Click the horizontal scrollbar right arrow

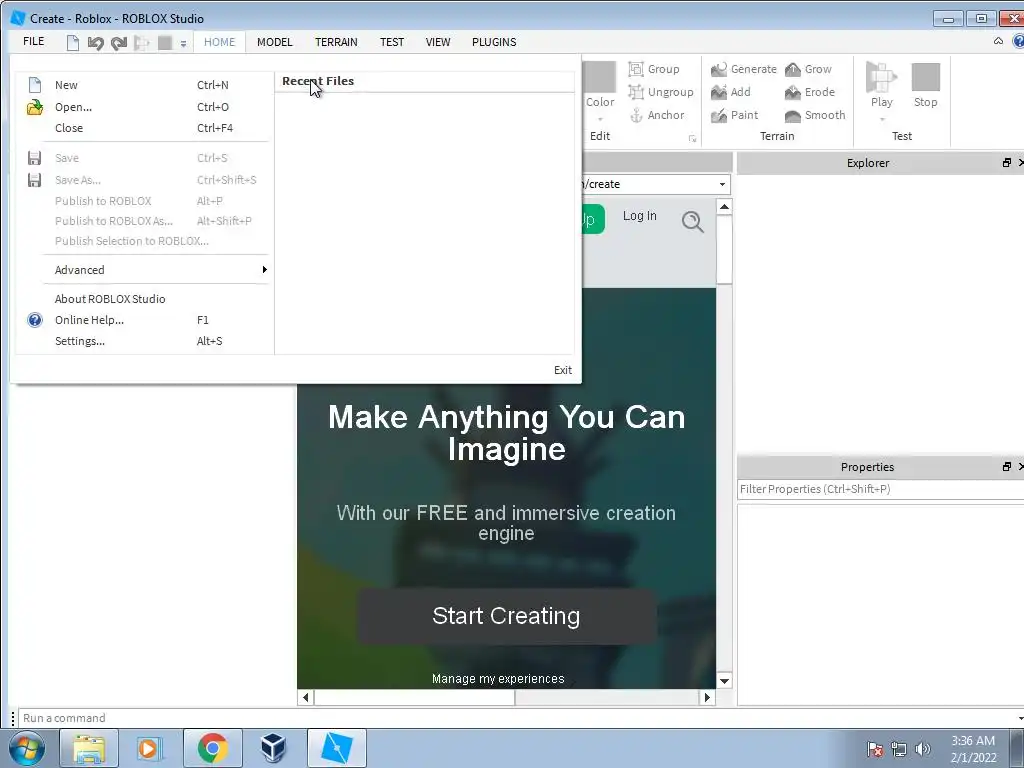[x=707, y=697]
